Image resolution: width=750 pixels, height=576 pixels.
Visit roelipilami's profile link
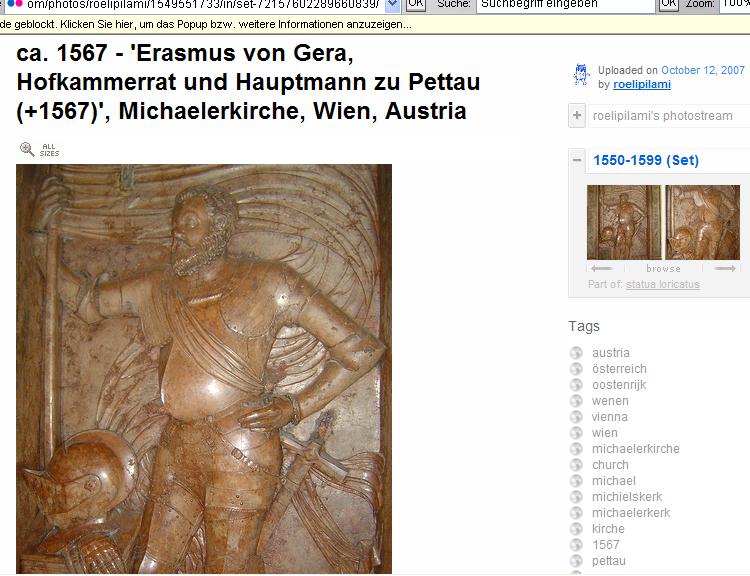(642, 85)
